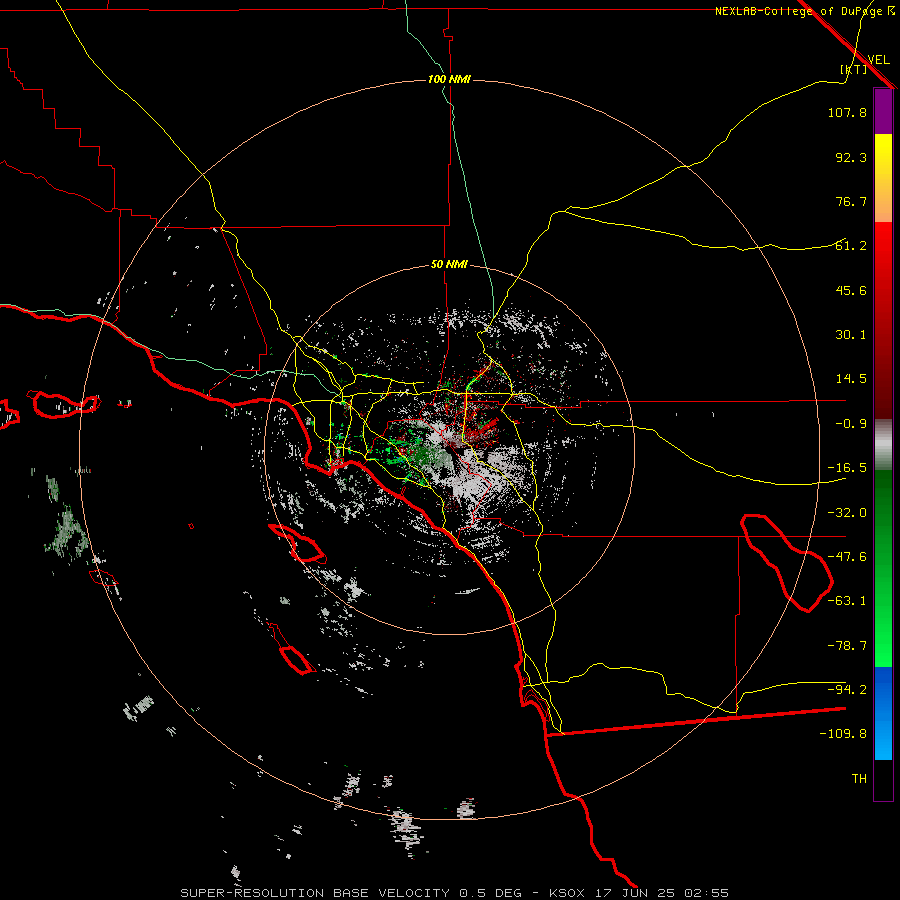Click the -16.5 velocity scale value
This screenshot has height=900, width=900.
[x=847, y=468]
